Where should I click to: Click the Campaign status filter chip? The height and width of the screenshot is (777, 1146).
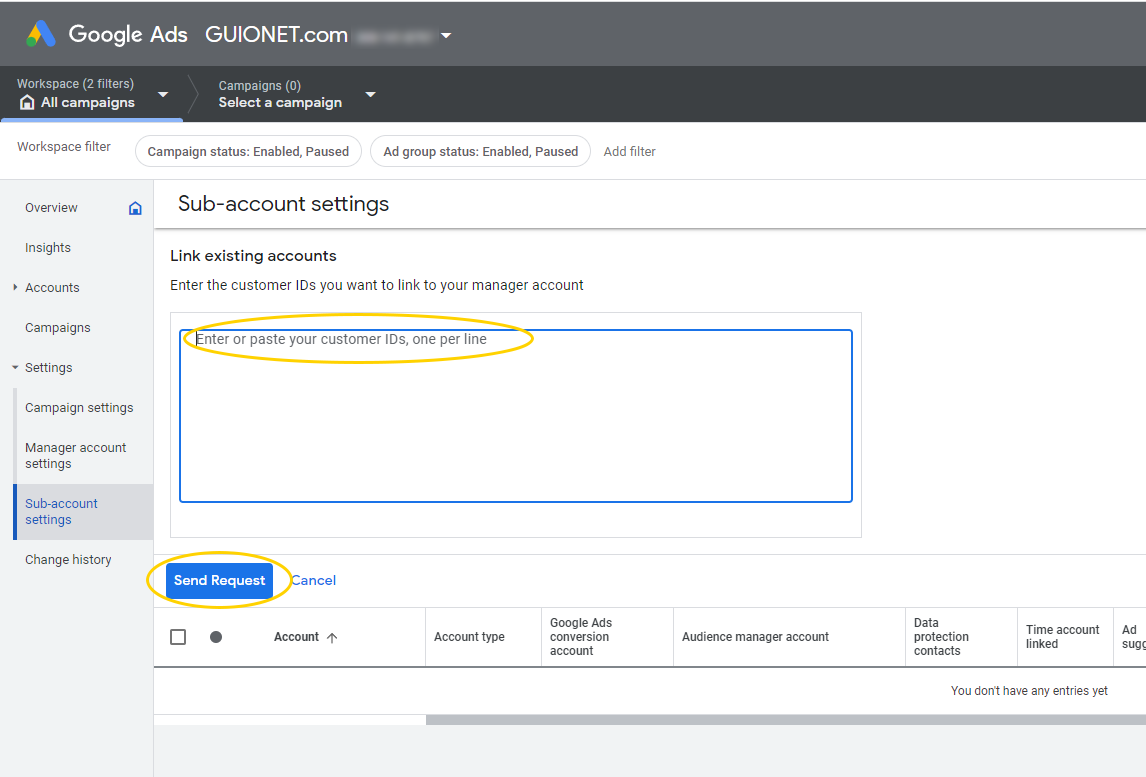(248, 151)
